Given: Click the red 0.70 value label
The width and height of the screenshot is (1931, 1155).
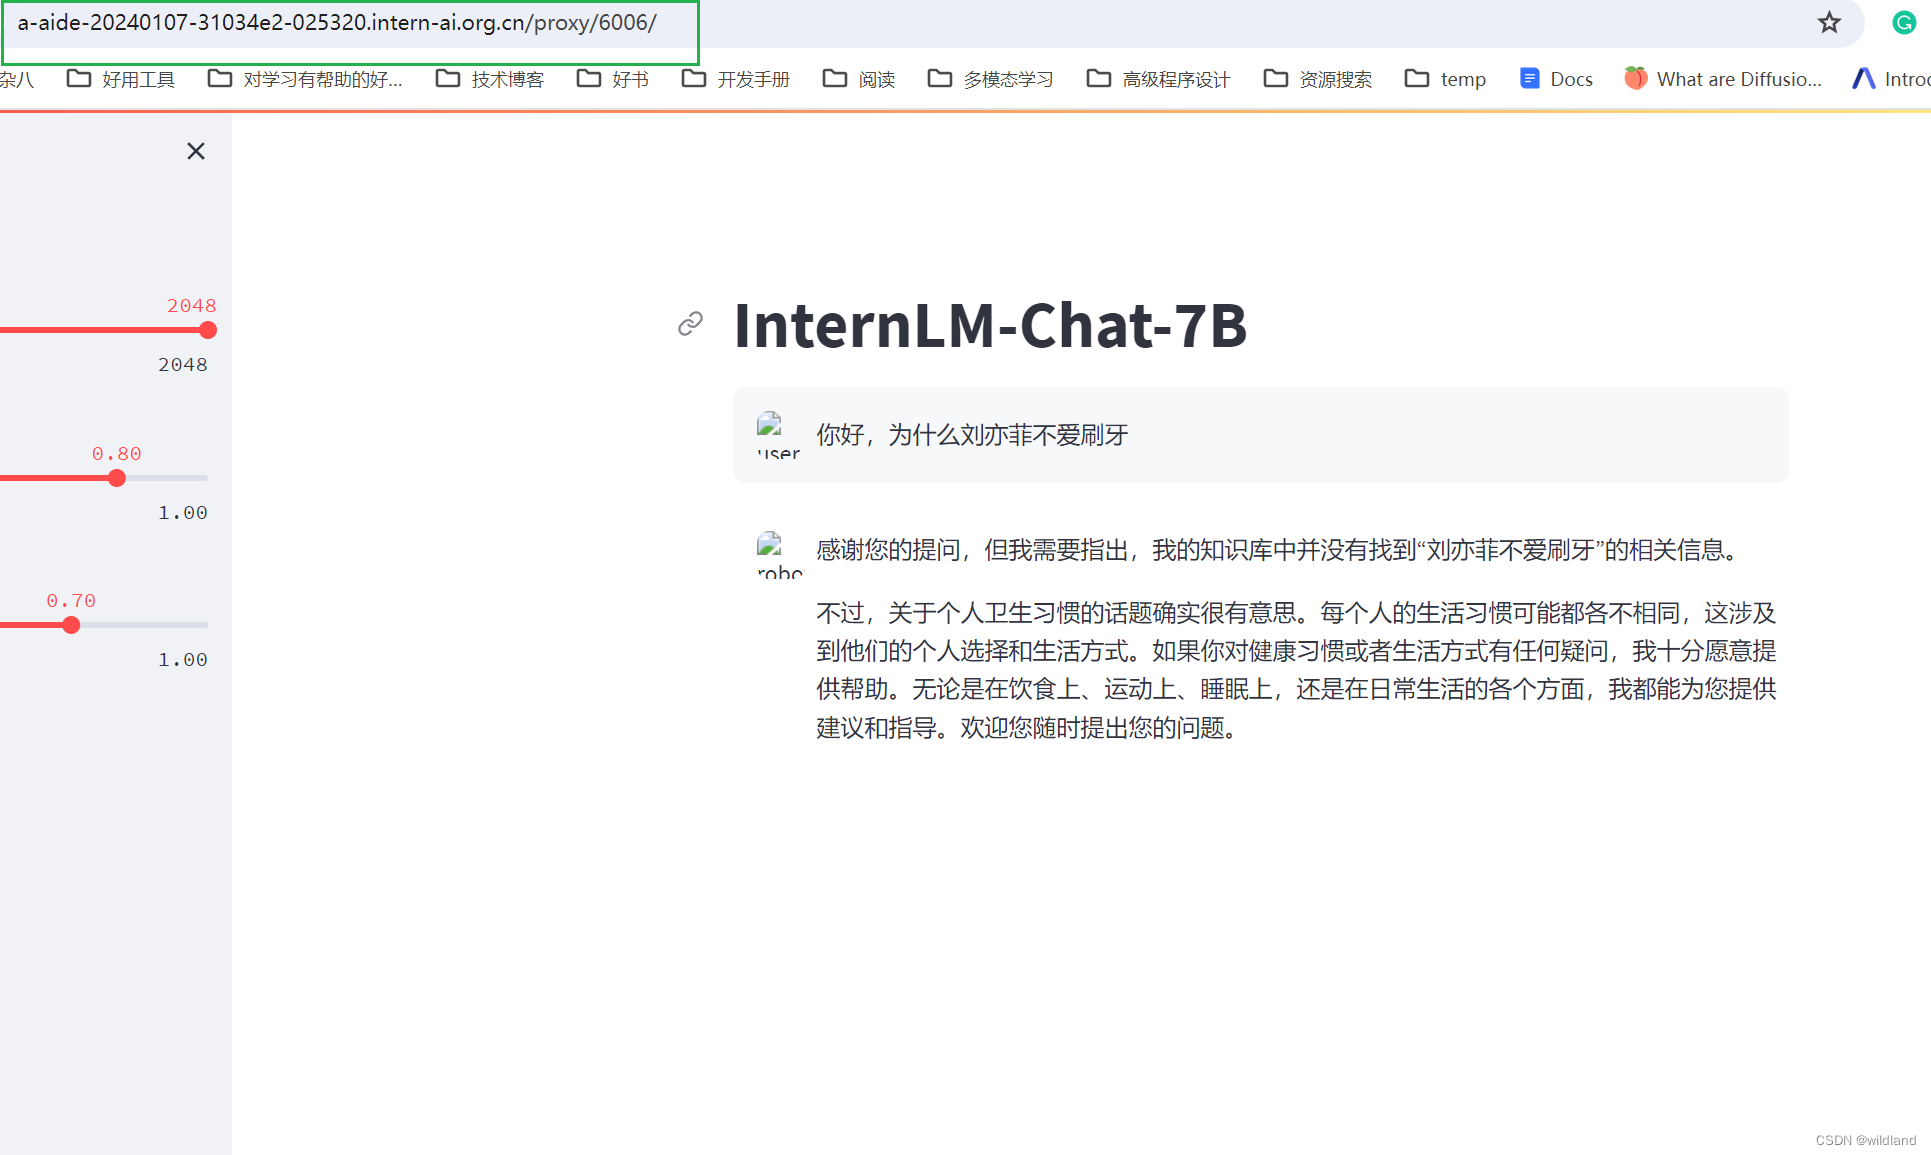Looking at the screenshot, I should tap(71, 601).
